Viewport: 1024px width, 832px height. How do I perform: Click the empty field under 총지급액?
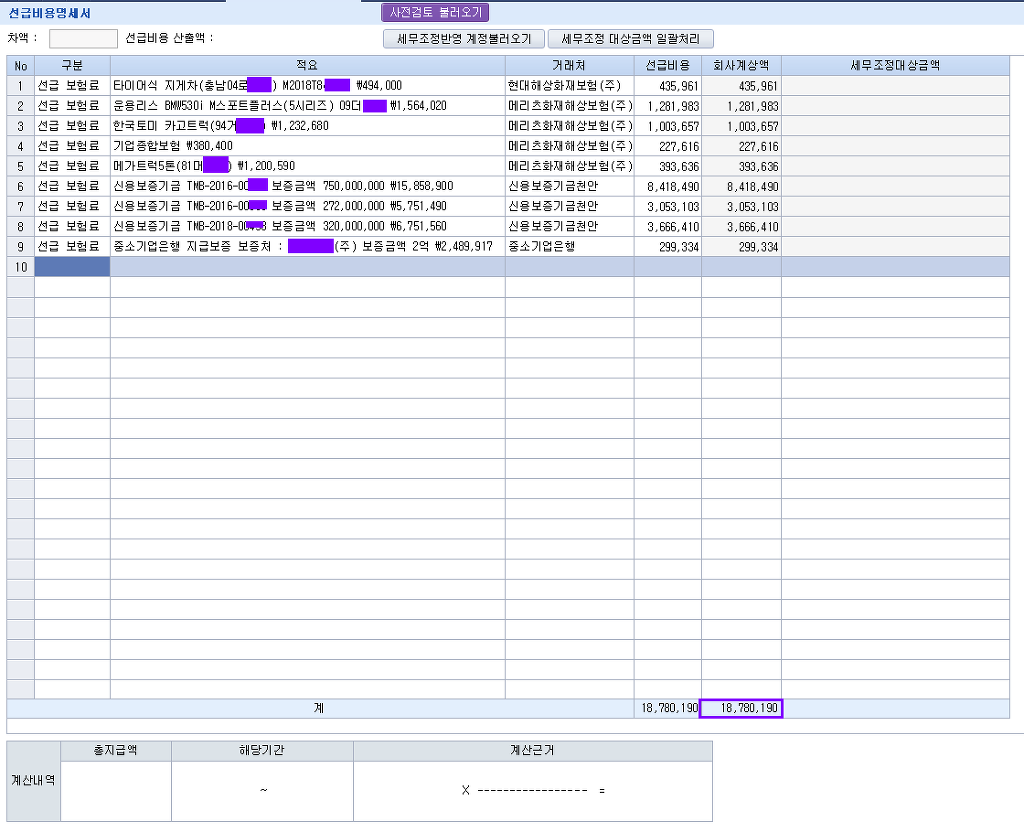tap(116, 790)
